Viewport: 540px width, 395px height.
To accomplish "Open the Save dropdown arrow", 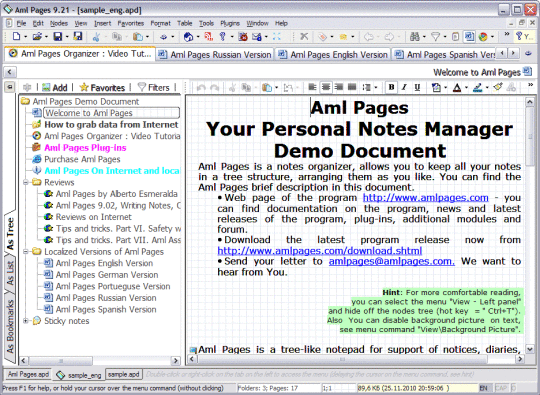I will pos(67,37).
